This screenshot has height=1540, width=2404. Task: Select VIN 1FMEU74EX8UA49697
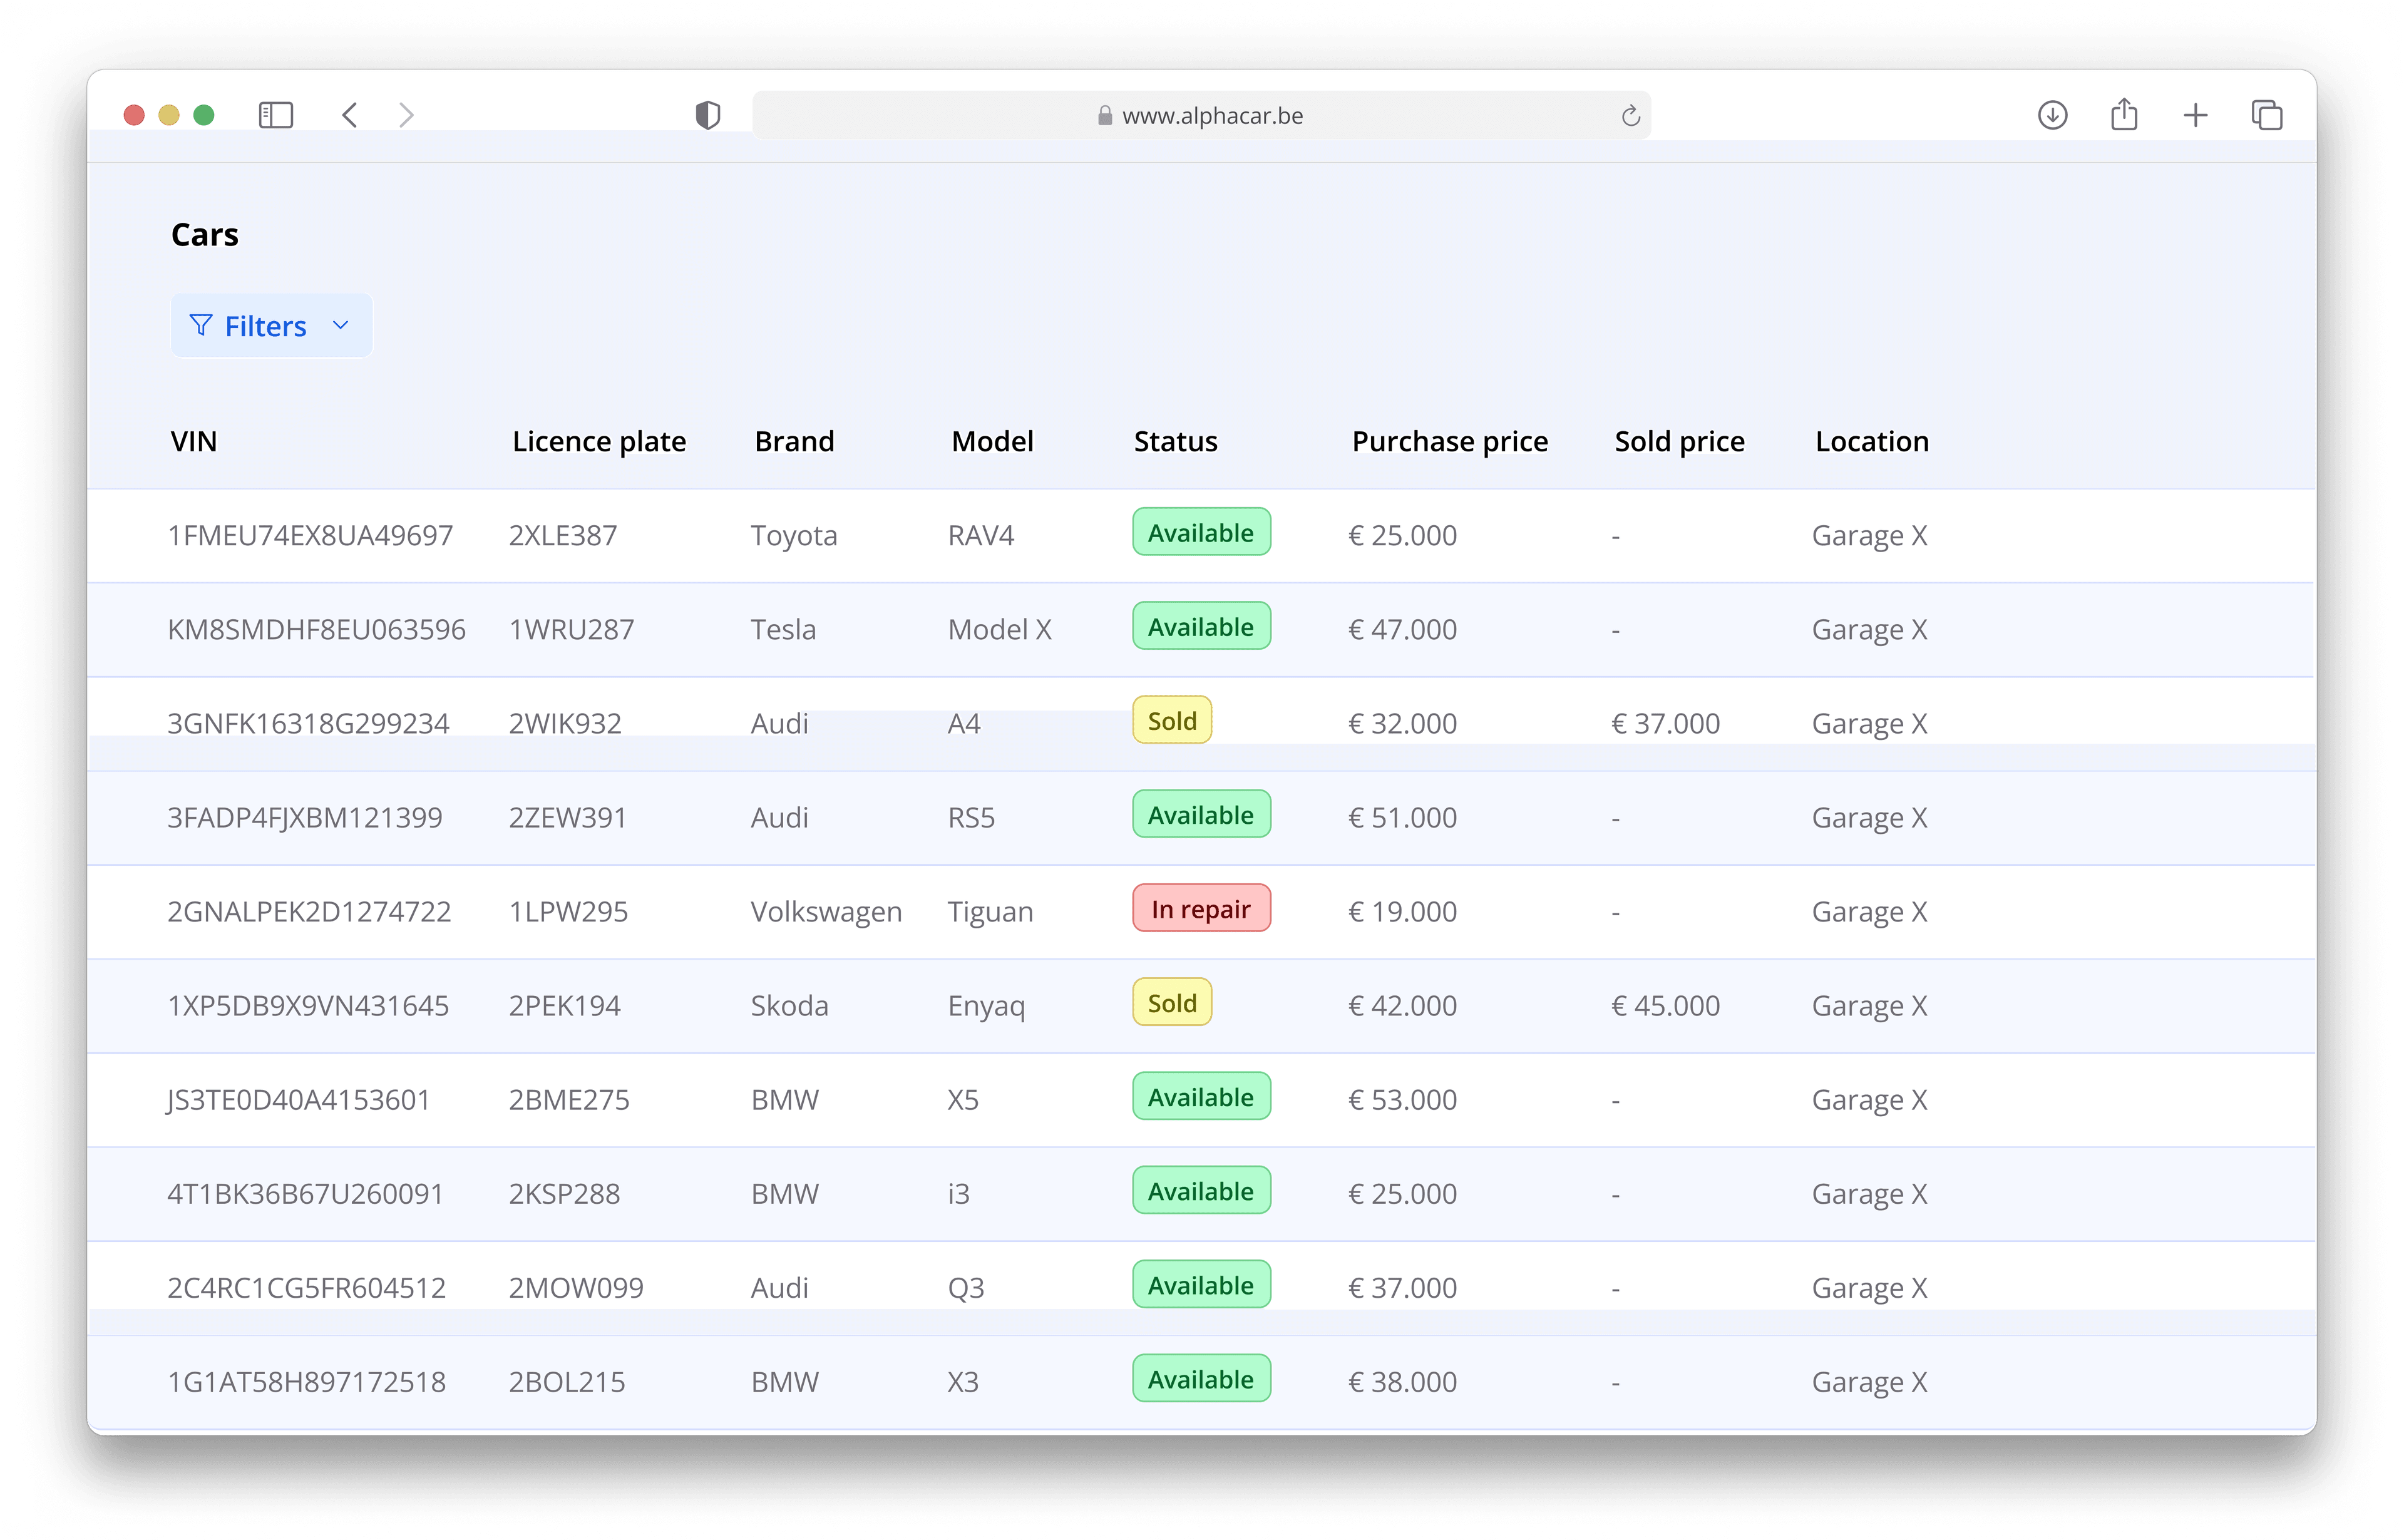[310, 535]
